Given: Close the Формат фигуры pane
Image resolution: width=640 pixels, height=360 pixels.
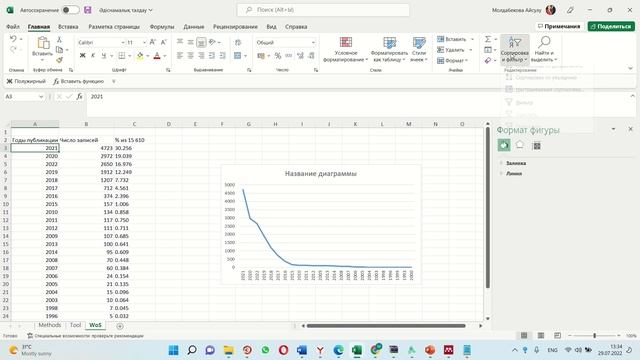Looking at the screenshot, I should click(x=631, y=129).
